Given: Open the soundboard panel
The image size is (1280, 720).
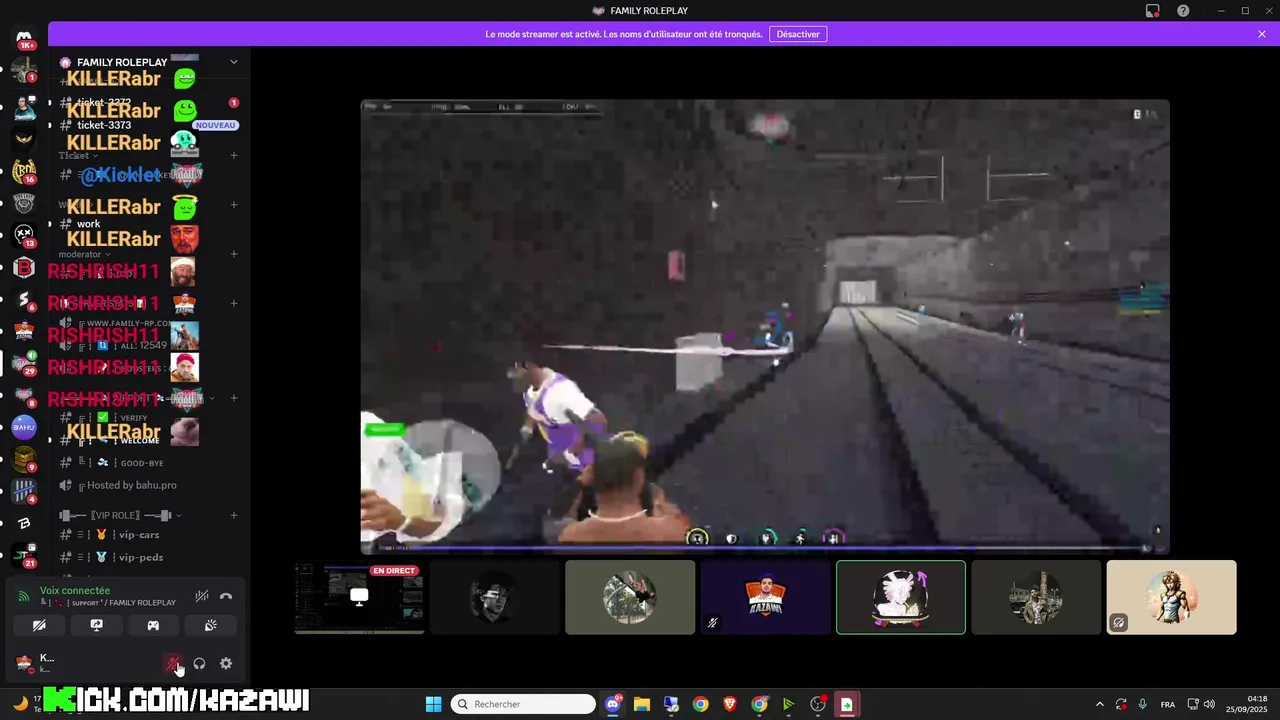Looking at the screenshot, I should (211, 625).
